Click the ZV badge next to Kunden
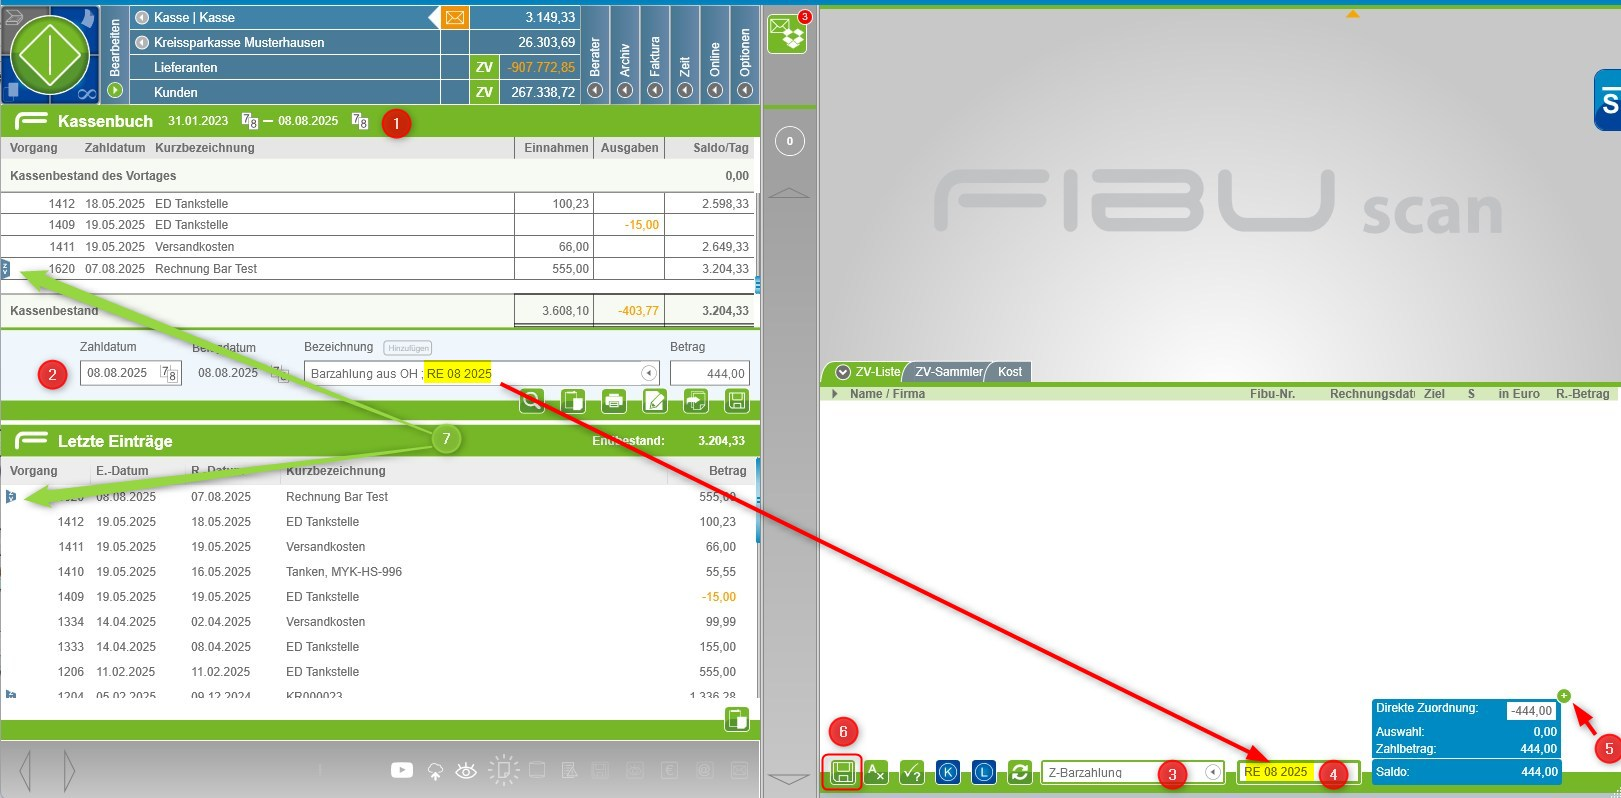The height and width of the screenshot is (798, 1621). (x=484, y=92)
